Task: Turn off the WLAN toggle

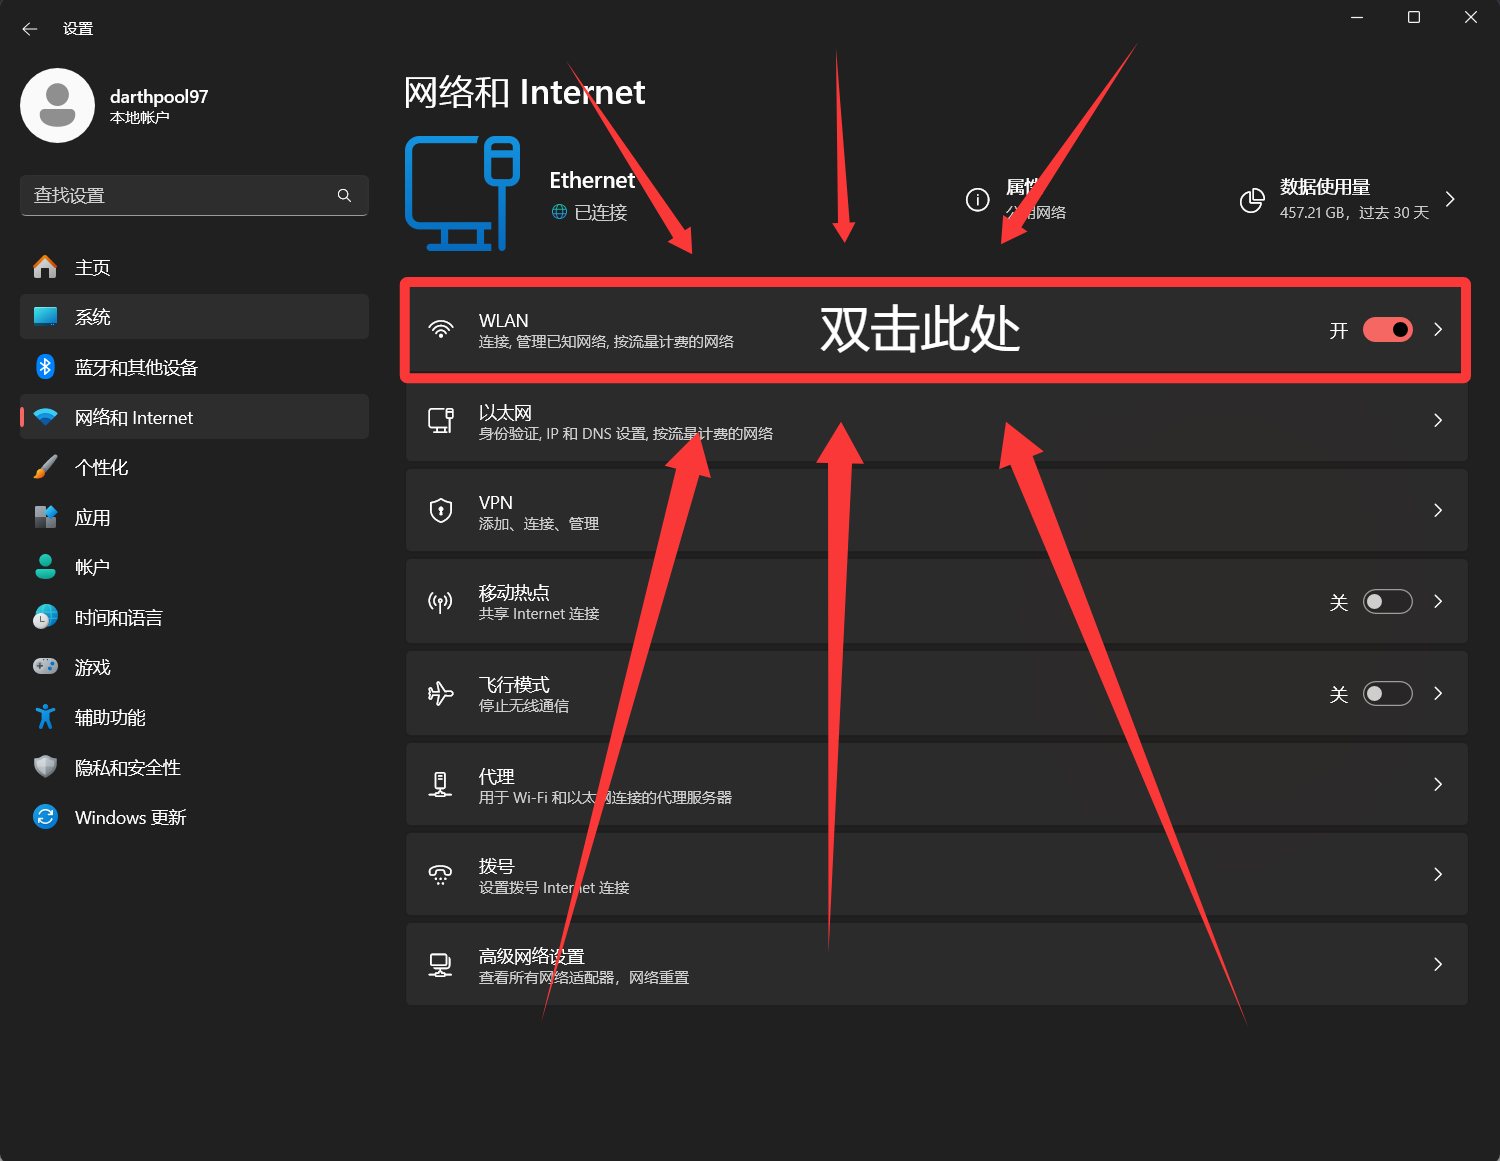Action: point(1387,330)
